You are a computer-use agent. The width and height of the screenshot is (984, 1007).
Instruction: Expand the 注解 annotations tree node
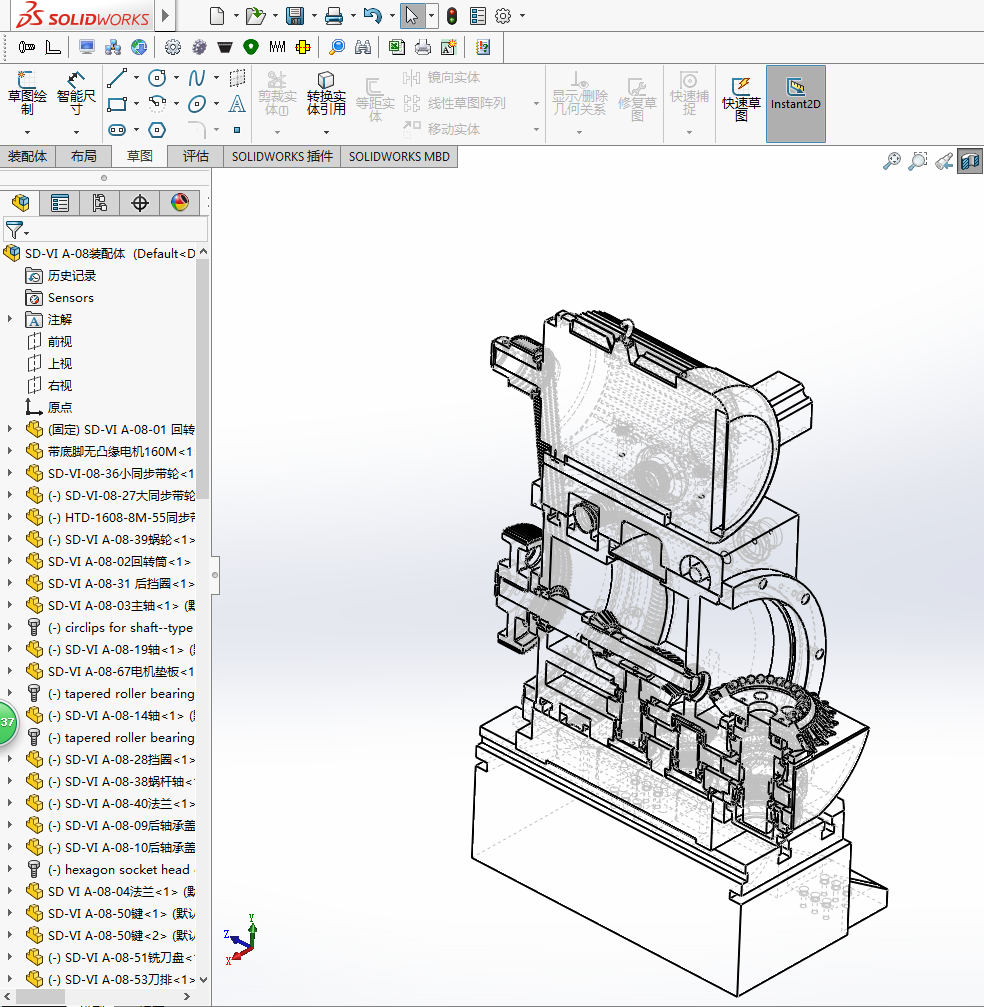tap(10, 319)
